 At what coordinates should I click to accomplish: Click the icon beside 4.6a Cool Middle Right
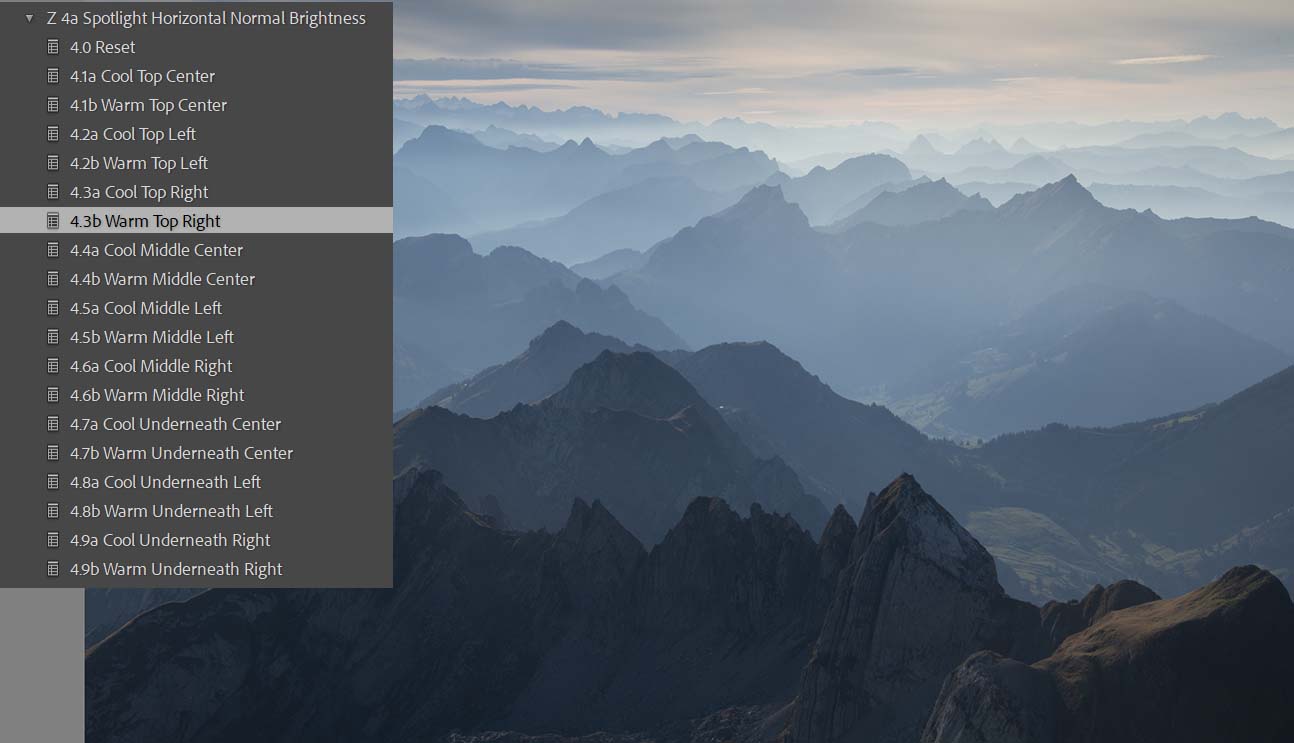coord(53,366)
